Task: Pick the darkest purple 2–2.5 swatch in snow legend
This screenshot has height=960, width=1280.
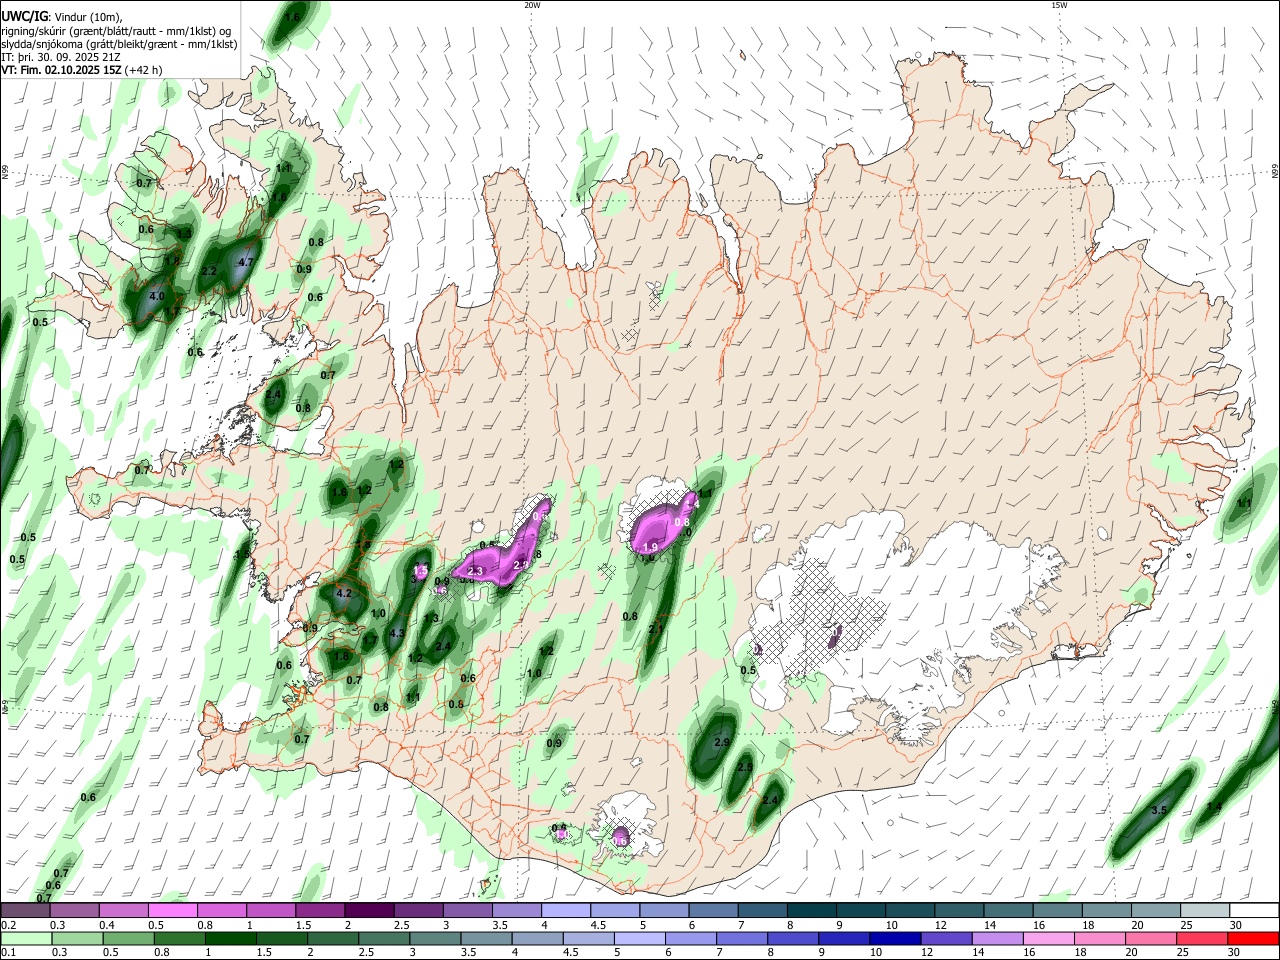Action: [x=368, y=910]
